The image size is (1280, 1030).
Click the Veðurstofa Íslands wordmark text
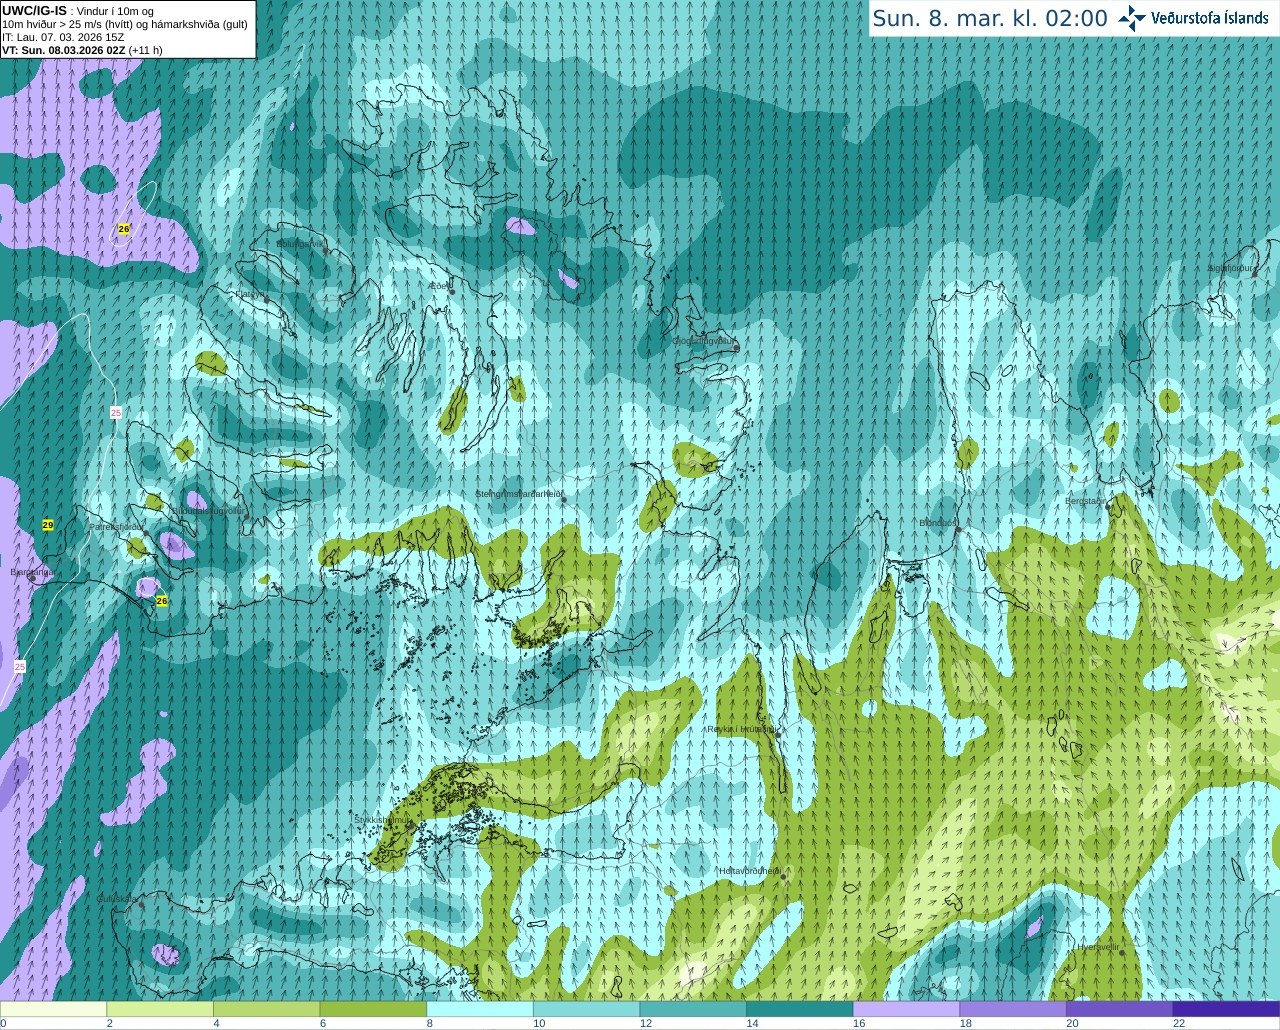tap(1210, 18)
